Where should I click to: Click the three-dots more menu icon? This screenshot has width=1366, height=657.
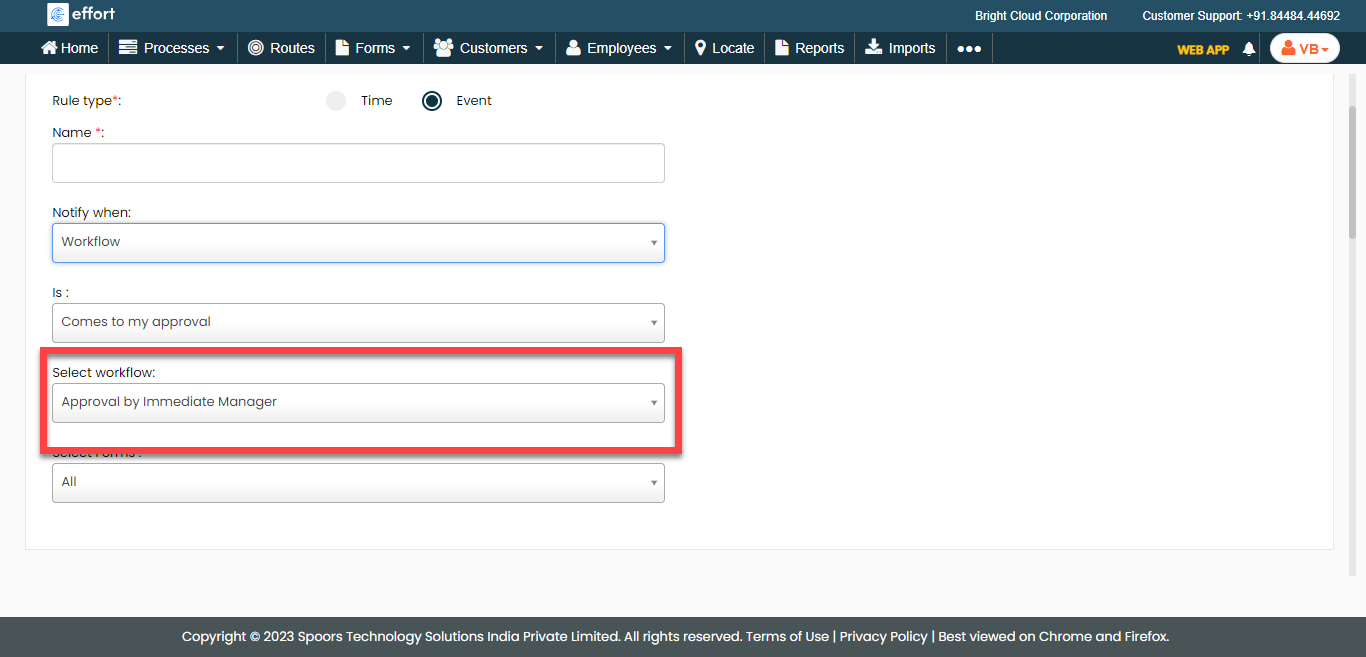[x=968, y=48]
